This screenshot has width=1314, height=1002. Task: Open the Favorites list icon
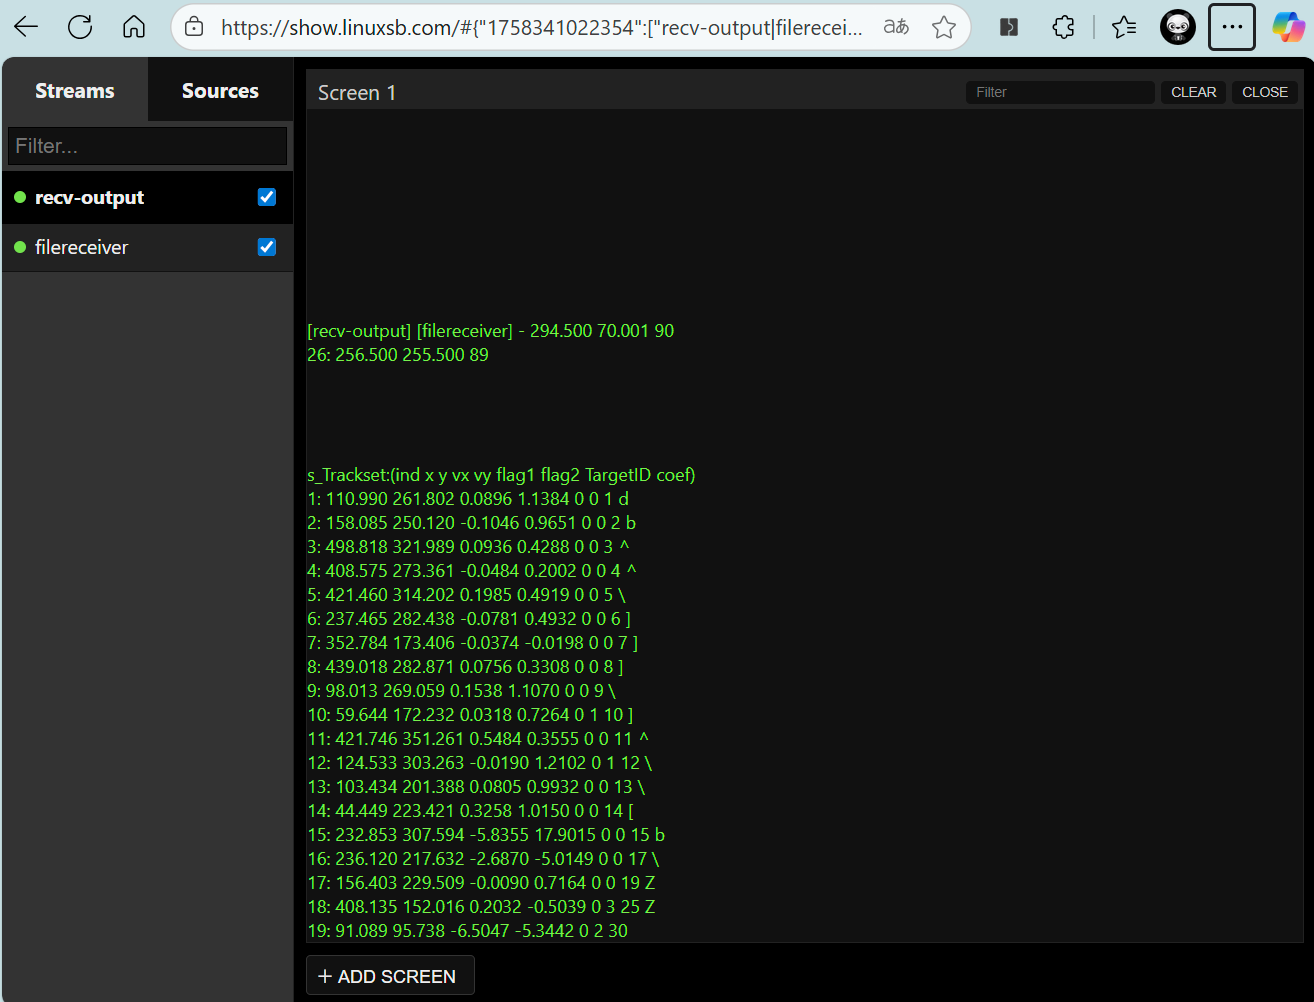1124,28
